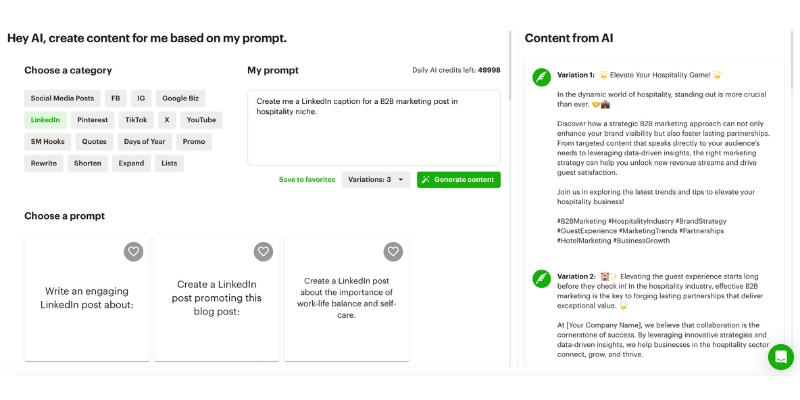Choose the Days of Year category
Viewport: 800px width, 400px height.
(145, 142)
